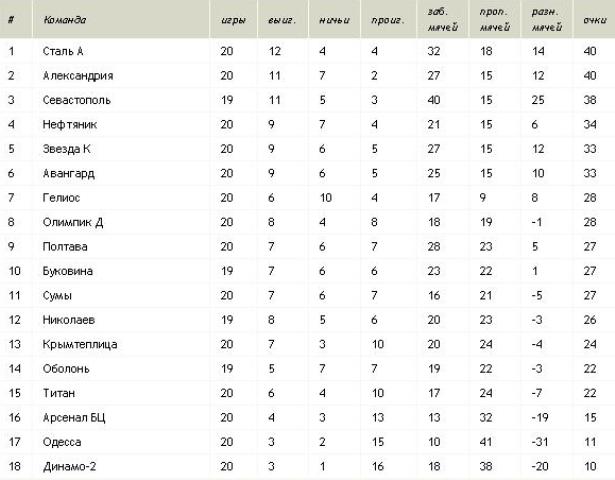
Task: Click the Буковина team name
Action: pyautogui.click(x=67, y=271)
